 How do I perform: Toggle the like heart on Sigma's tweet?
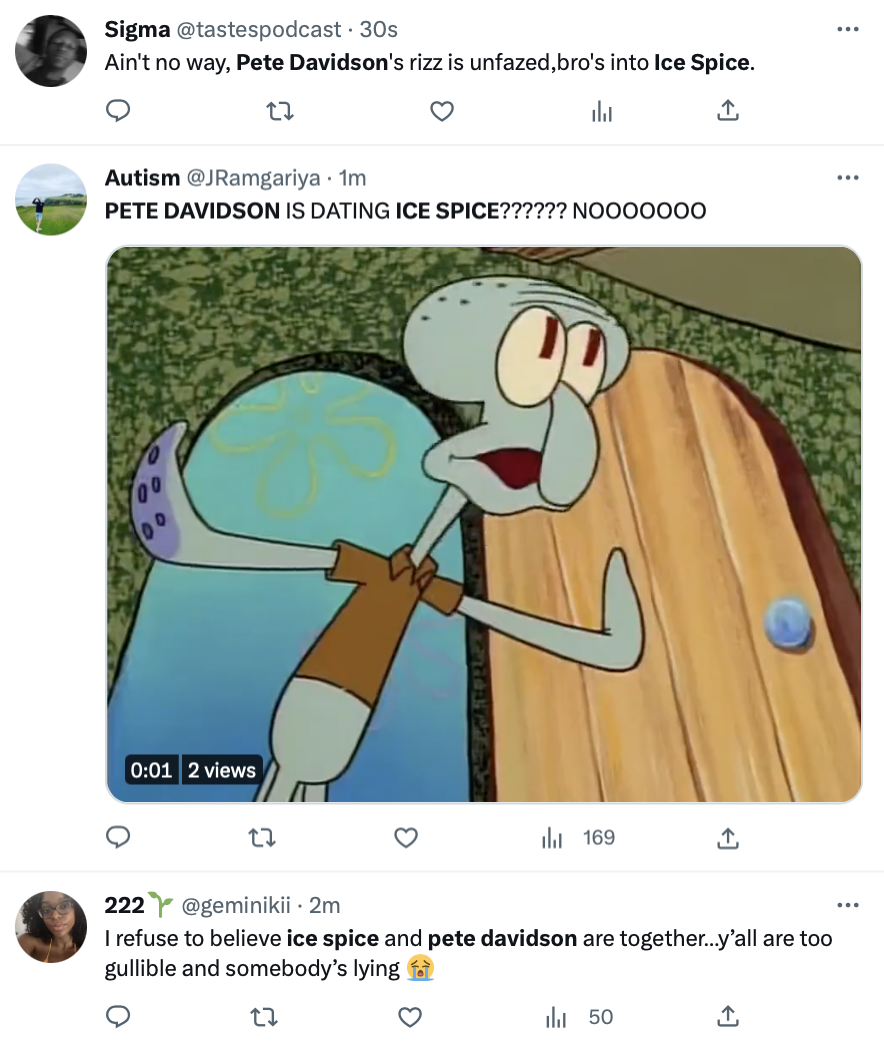441,111
